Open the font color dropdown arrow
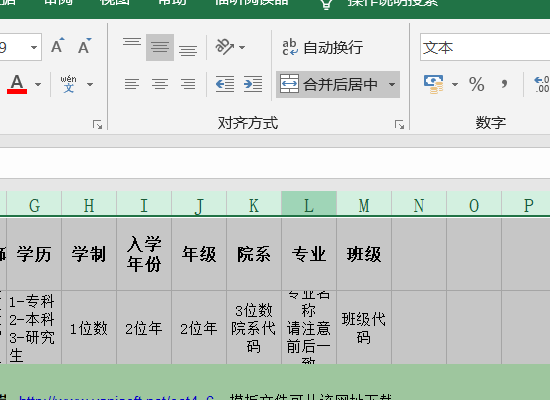Screen dimensions: 550x400 pyautogui.click(x=38, y=84)
